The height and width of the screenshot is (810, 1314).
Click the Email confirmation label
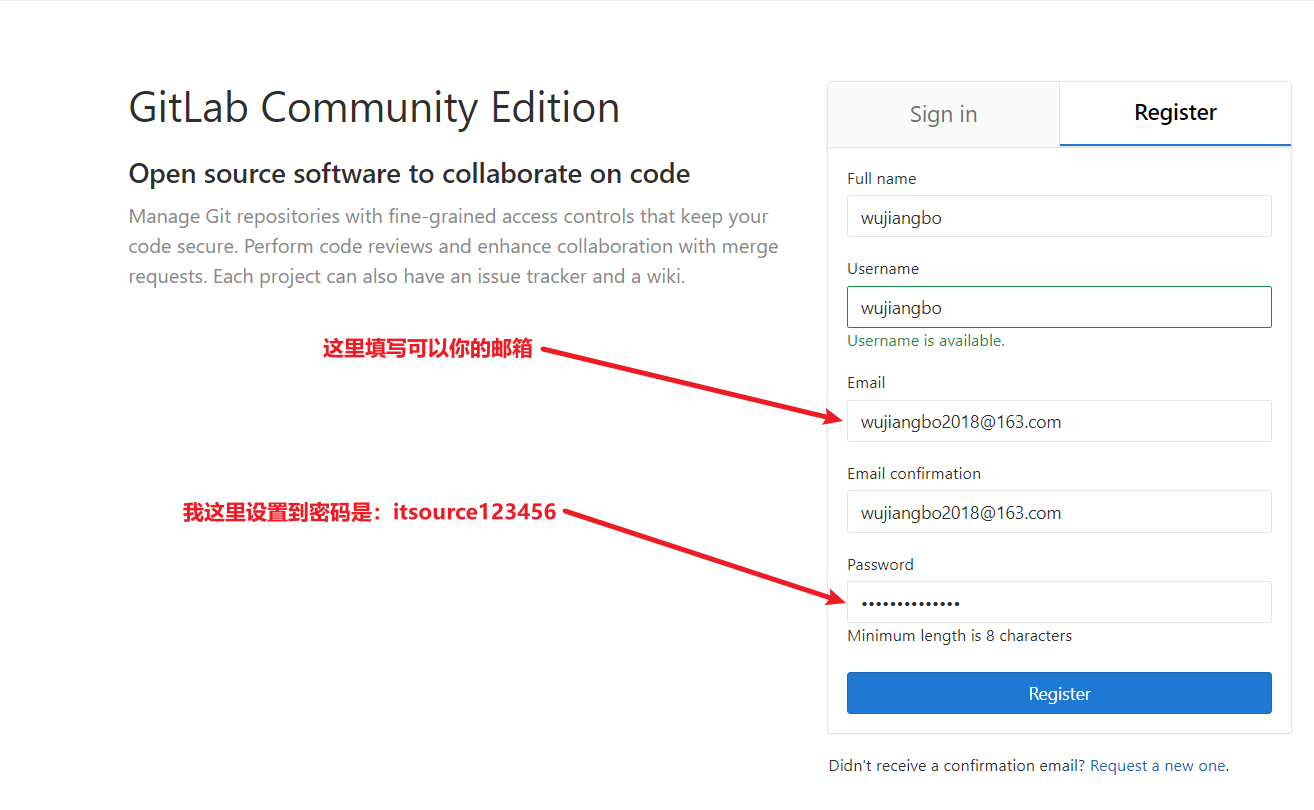click(914, 474)
